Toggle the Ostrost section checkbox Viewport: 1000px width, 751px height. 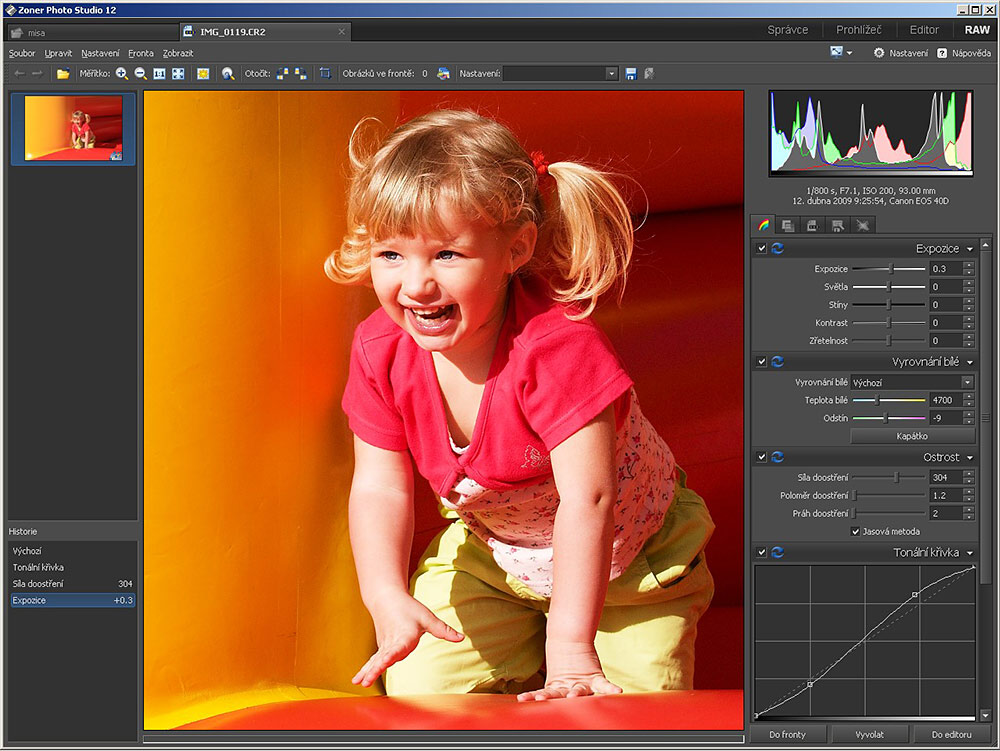point(761,457)
